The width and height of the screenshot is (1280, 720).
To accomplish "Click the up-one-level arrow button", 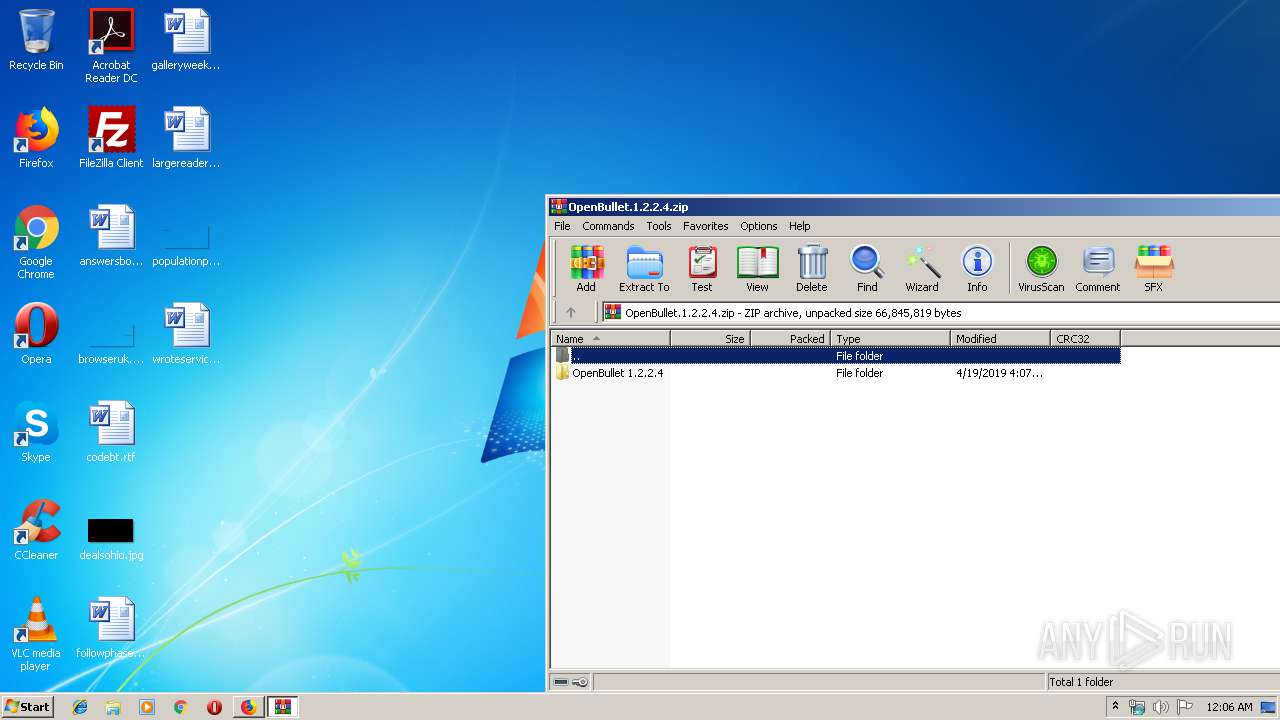I will [x=571, y=312].
